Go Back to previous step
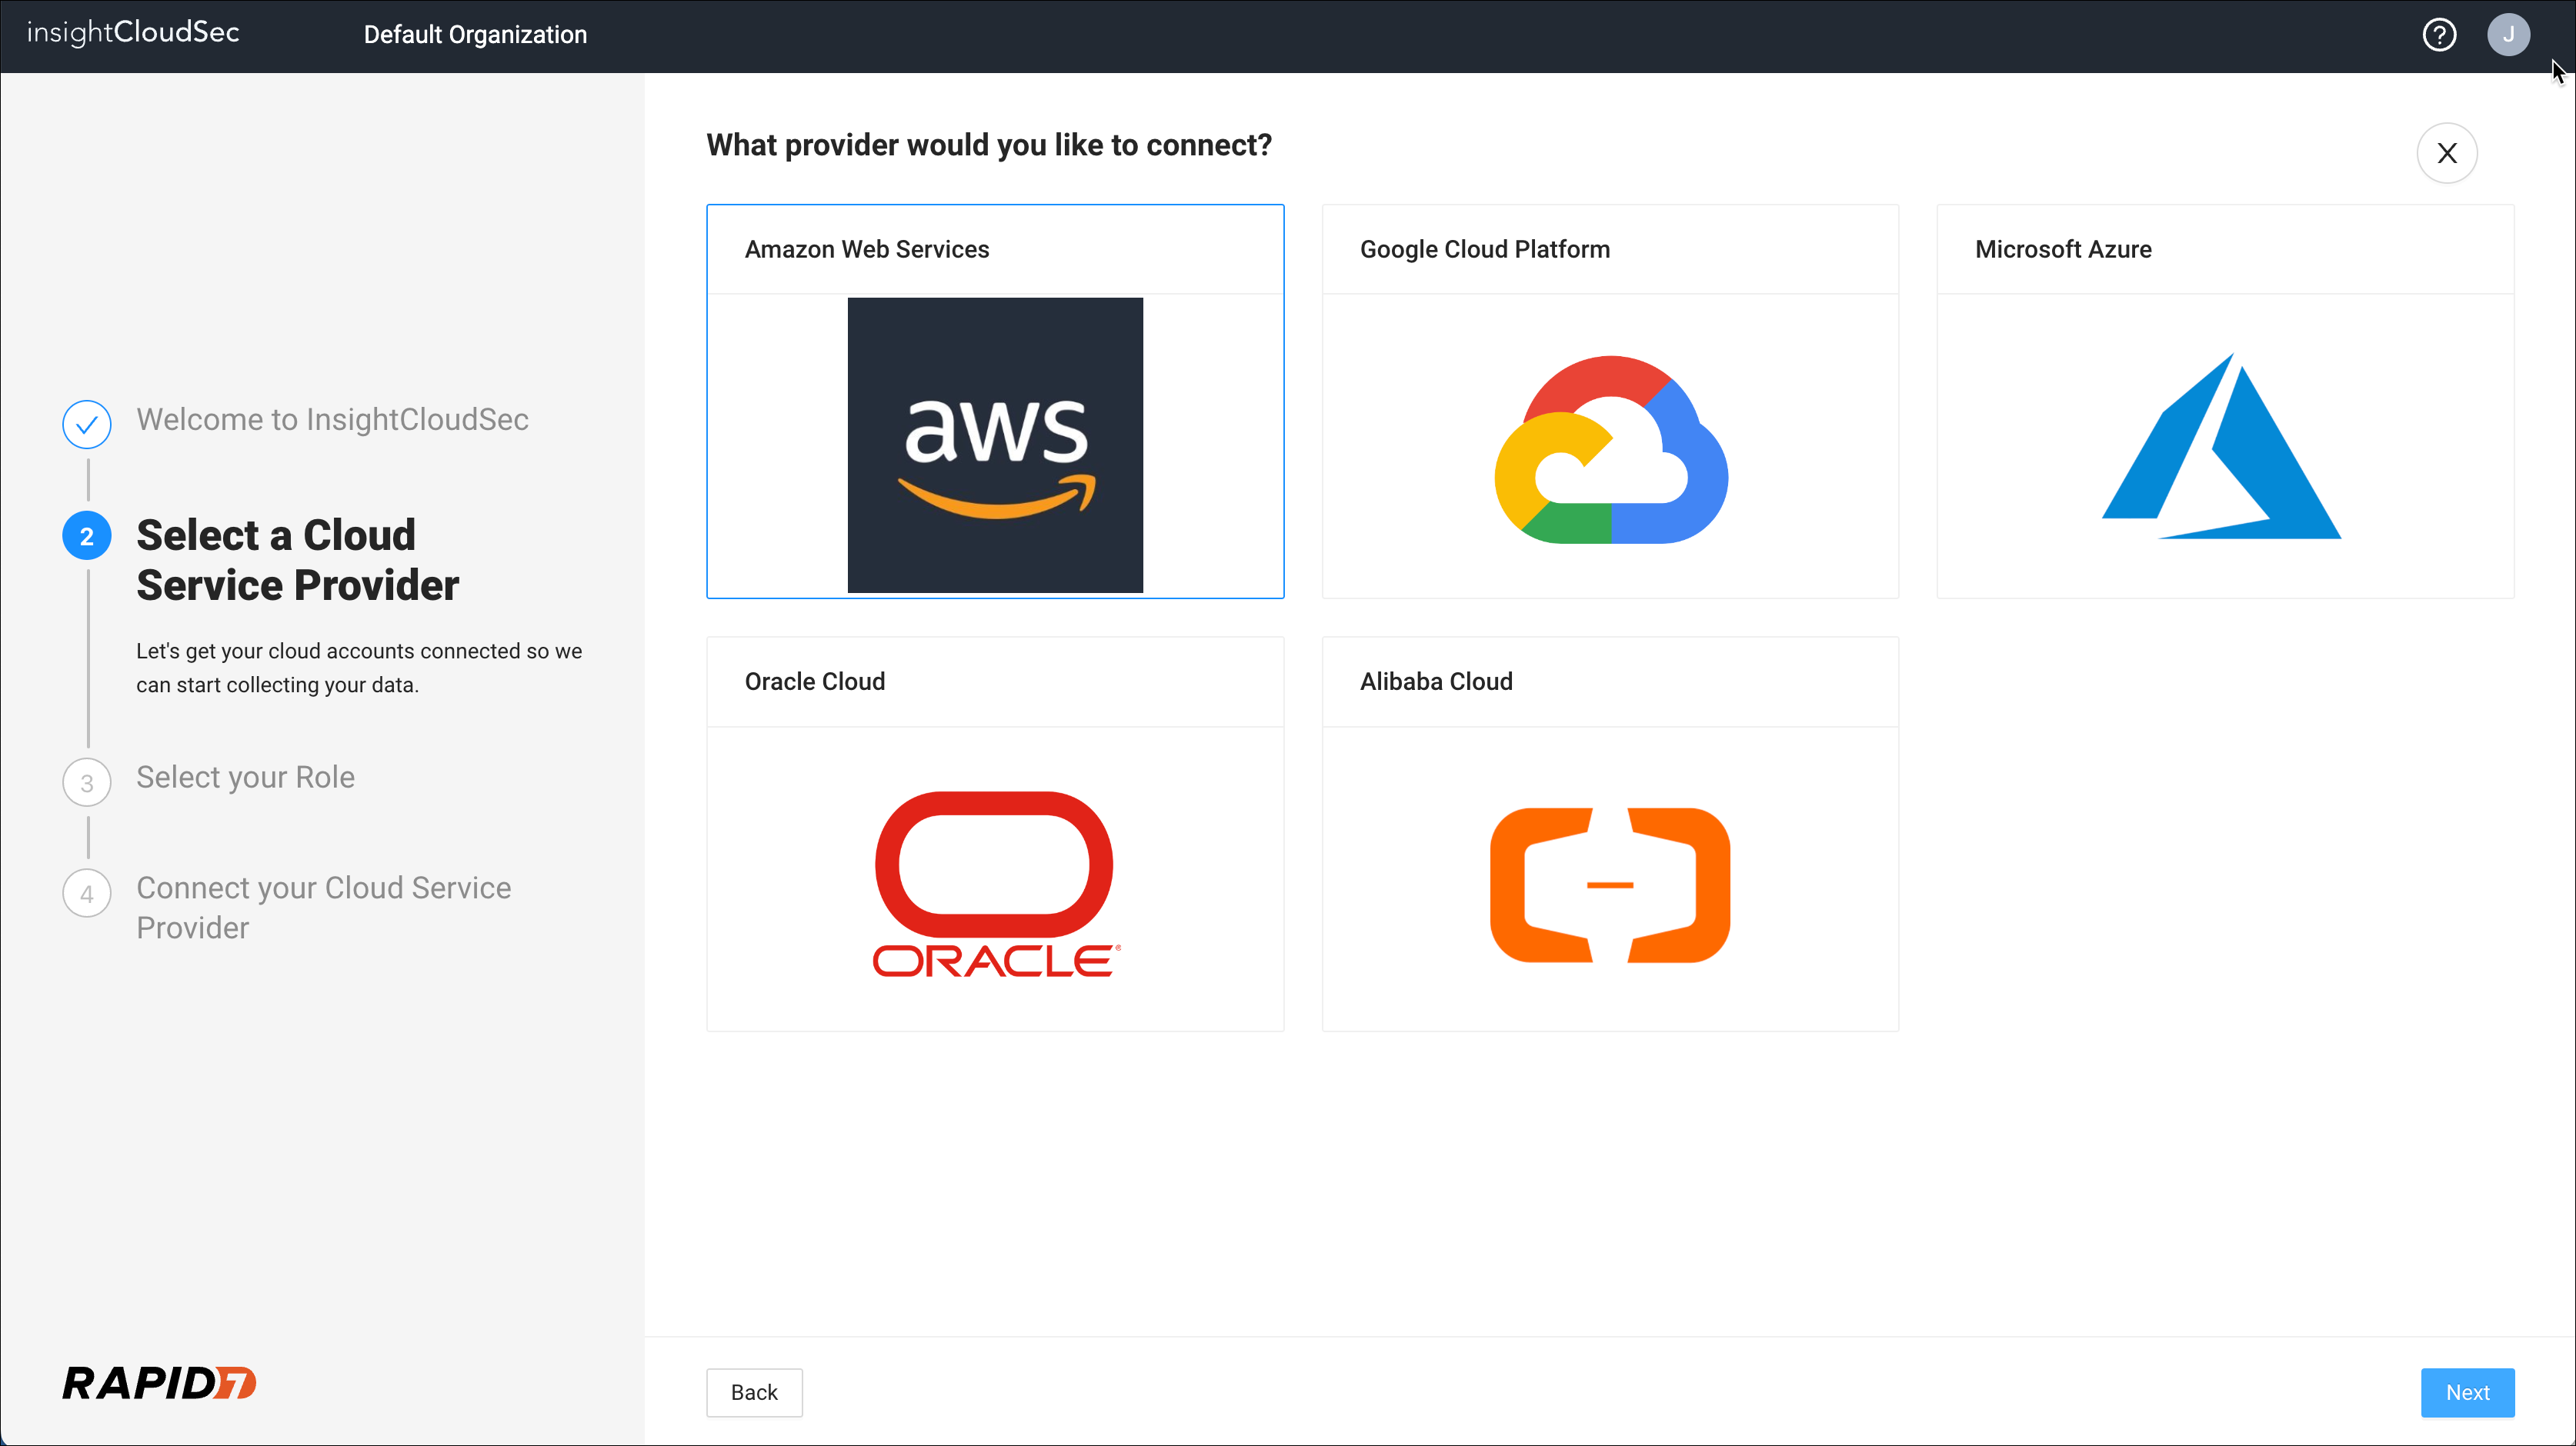Viewport: 2576px width, 1446px height. (x=754, y=1392)
